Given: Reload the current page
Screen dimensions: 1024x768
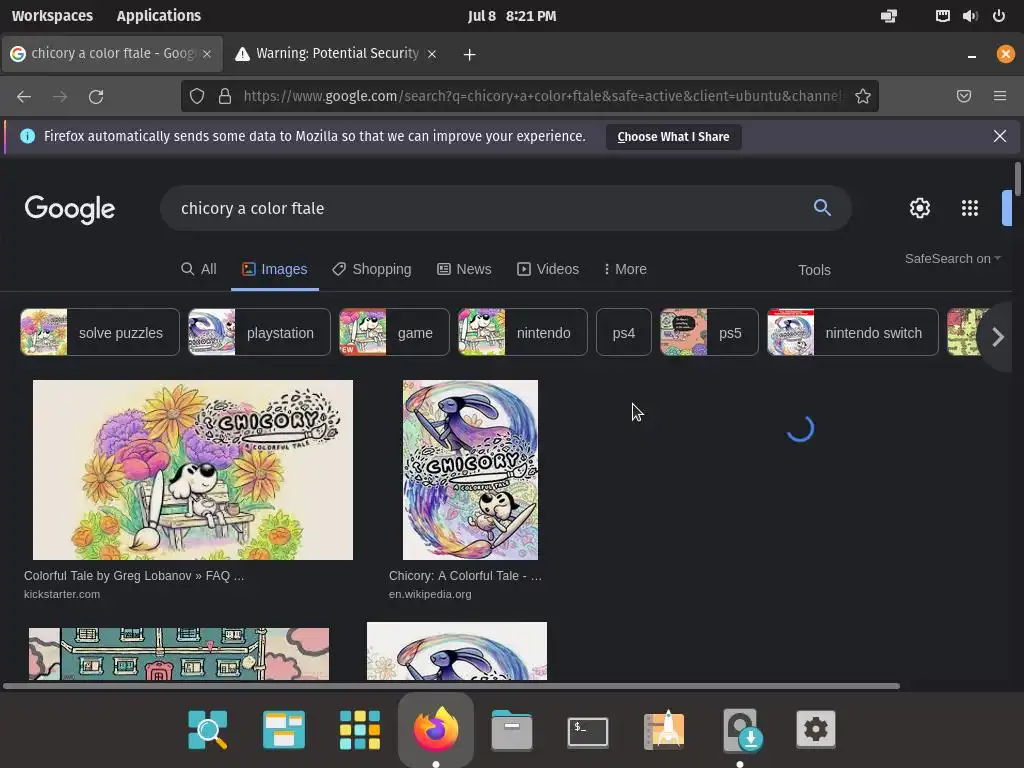Looking at the screenshot, I should pyautogui.click(x=96, y=97).
